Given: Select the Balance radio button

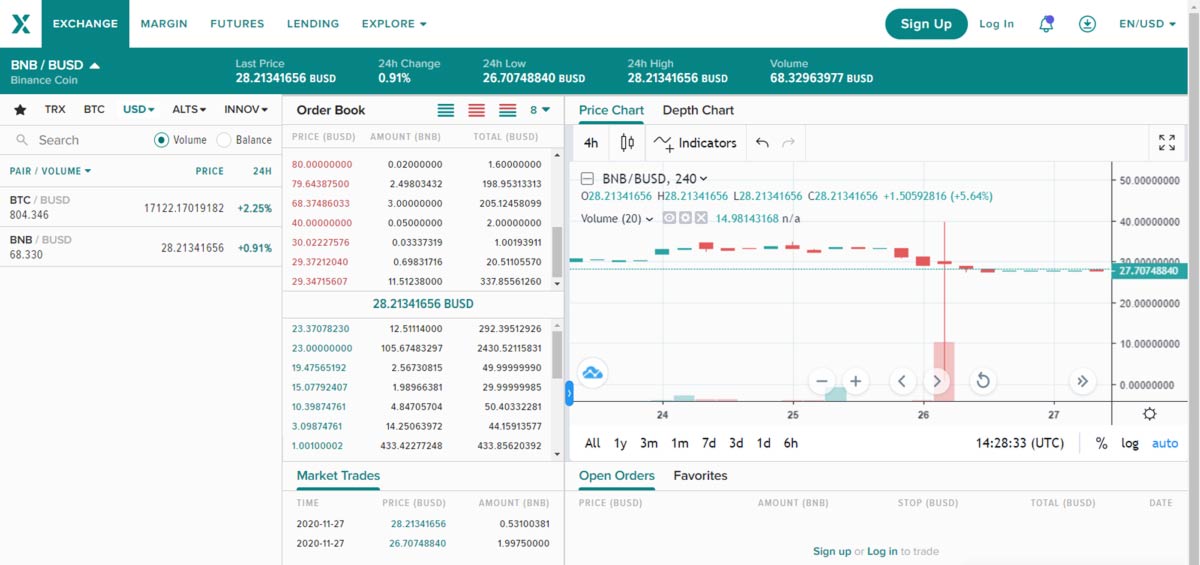Looking at the screenshot, I should coord(224,140).
